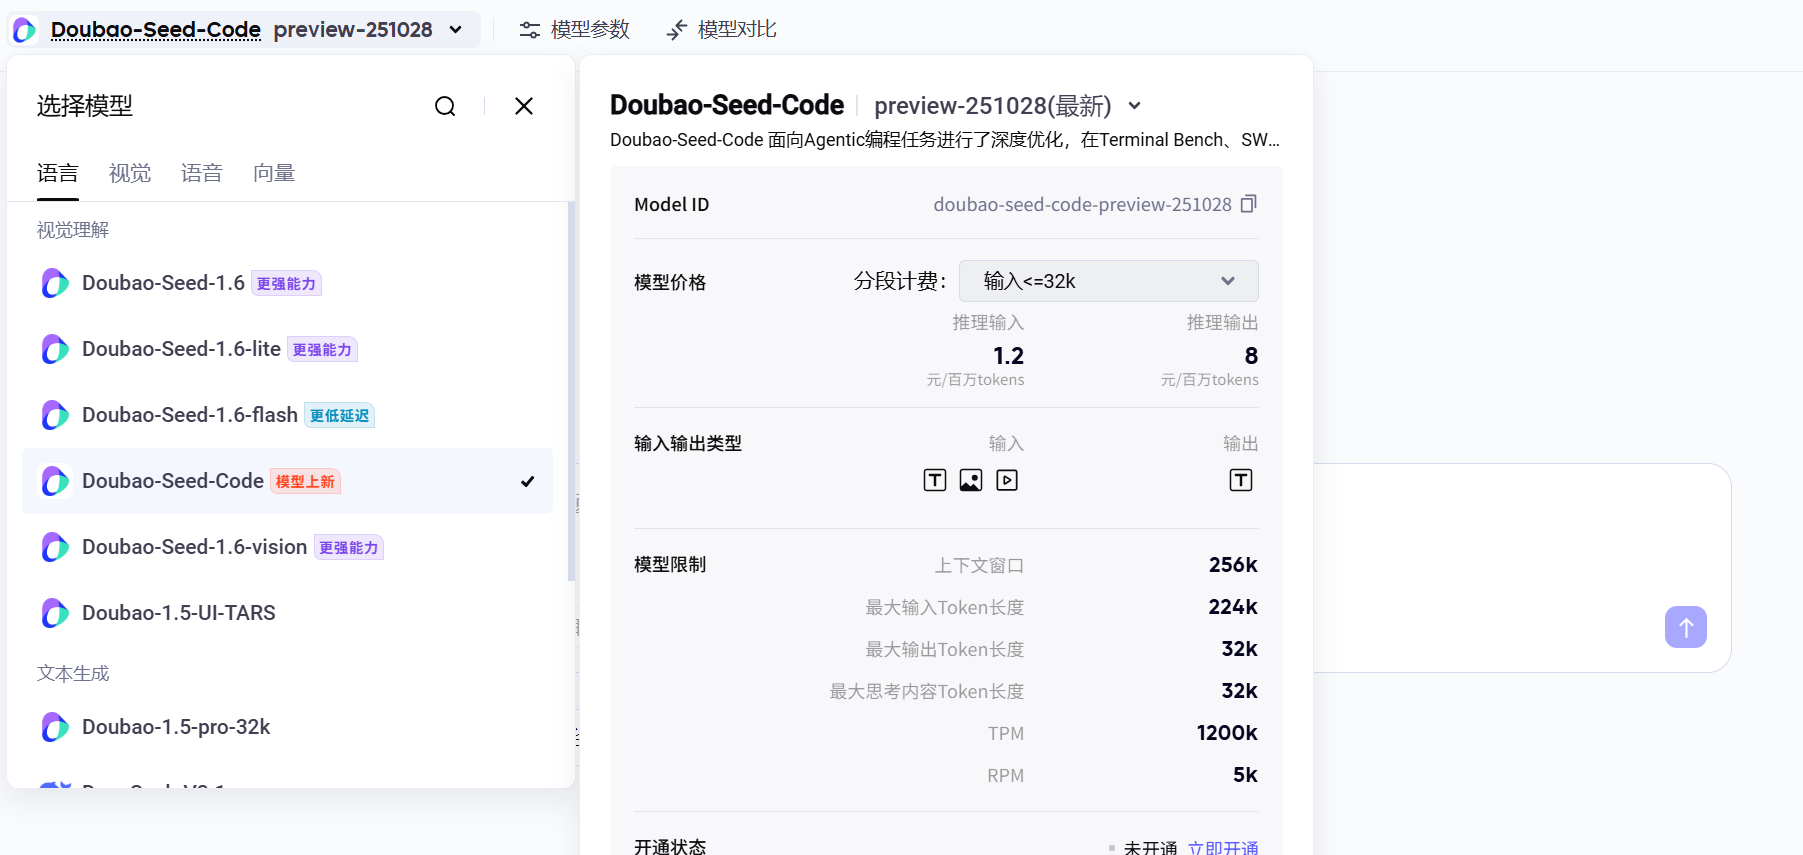Click the 视觉理解 section header
Screen dimensions: 1803x855
(73, 230)
